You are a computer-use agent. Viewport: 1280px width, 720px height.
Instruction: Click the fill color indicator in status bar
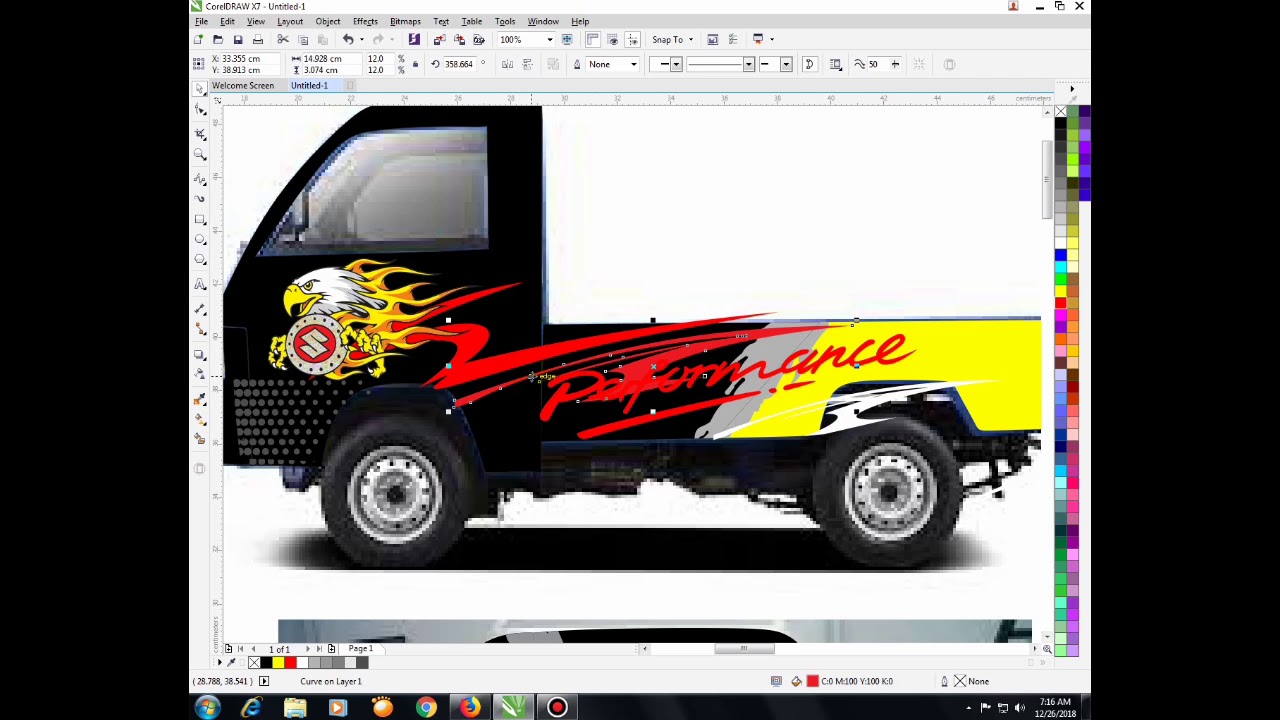tap(812, 681)
